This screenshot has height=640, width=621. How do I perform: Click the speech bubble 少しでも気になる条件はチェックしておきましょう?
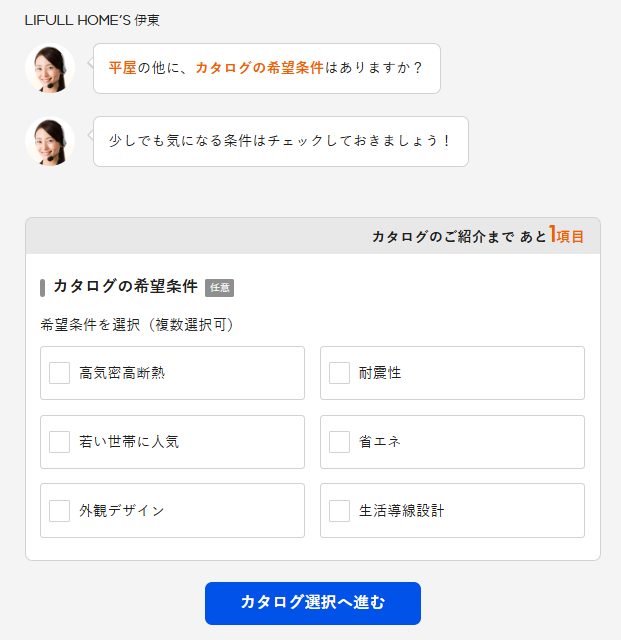click(281, 141)
